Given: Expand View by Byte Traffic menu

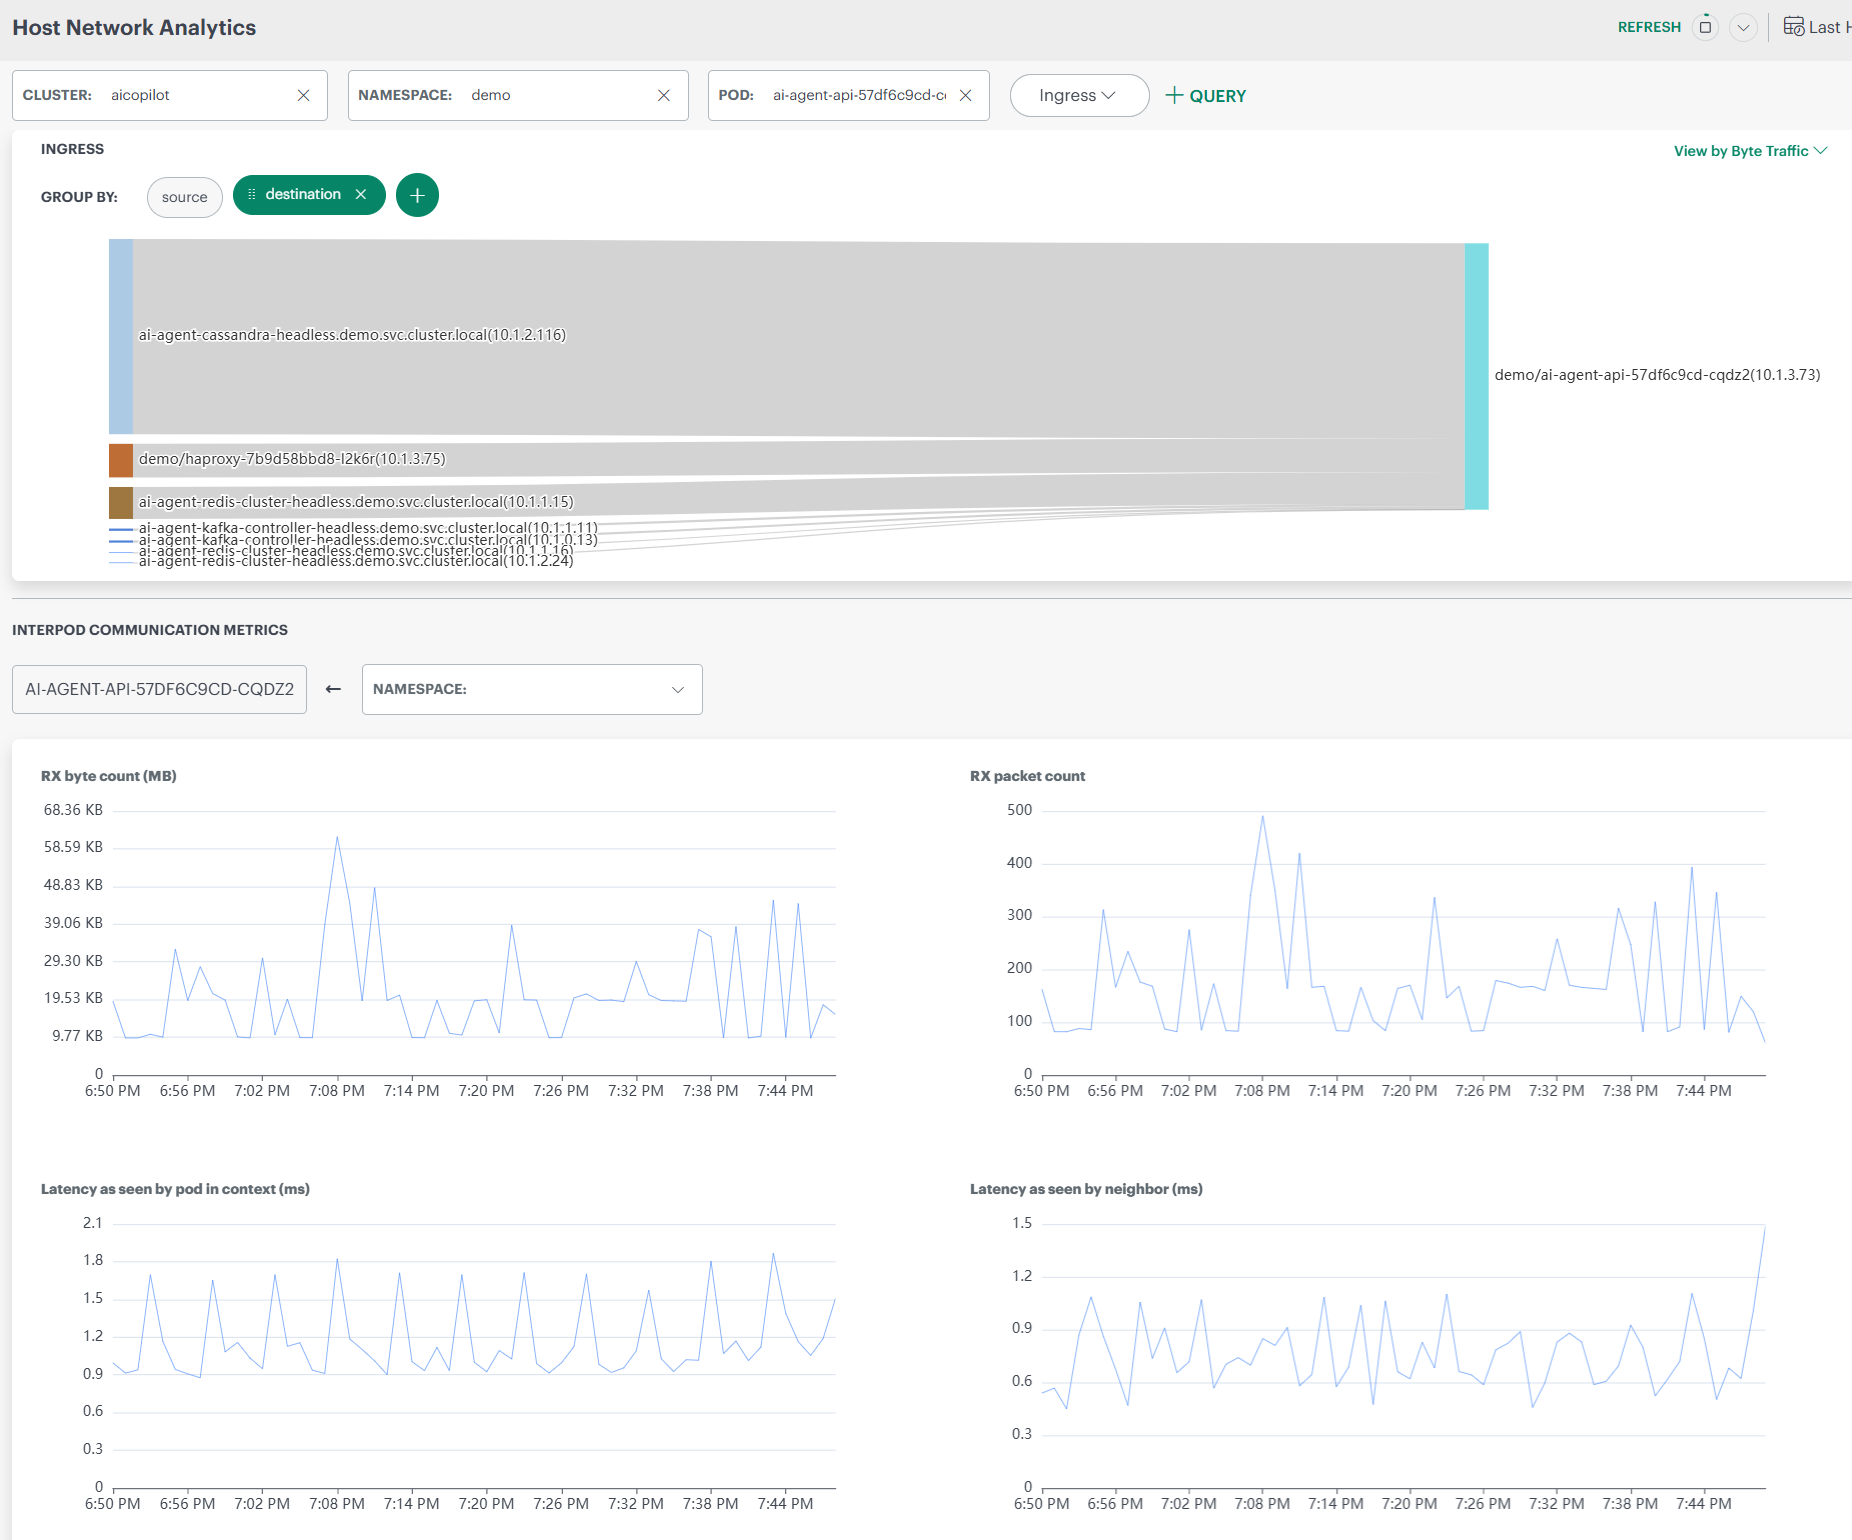Looking at the screenshot, I should [1749, 151].
